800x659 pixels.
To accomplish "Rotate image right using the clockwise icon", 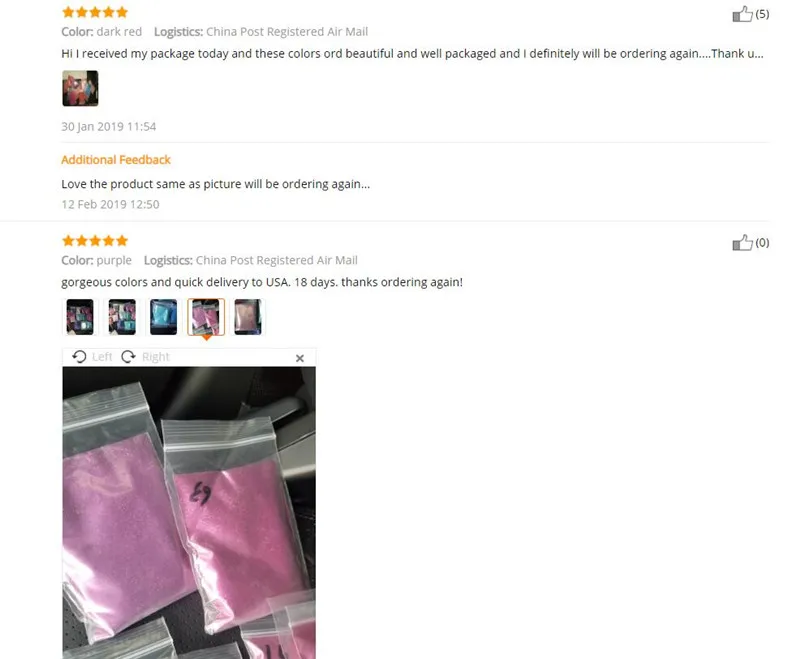I will click(x=129, y=357).
